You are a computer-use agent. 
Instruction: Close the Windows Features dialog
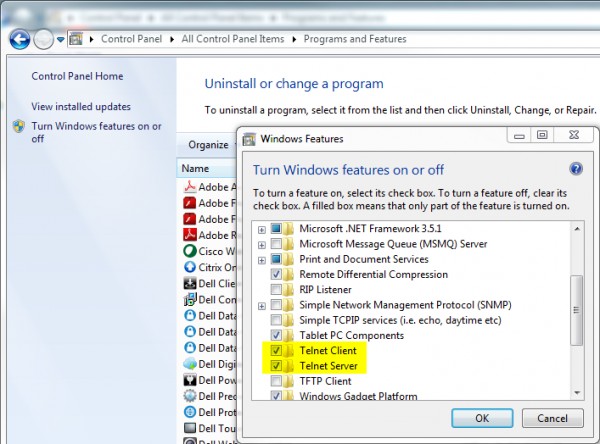tap(574, 135)
